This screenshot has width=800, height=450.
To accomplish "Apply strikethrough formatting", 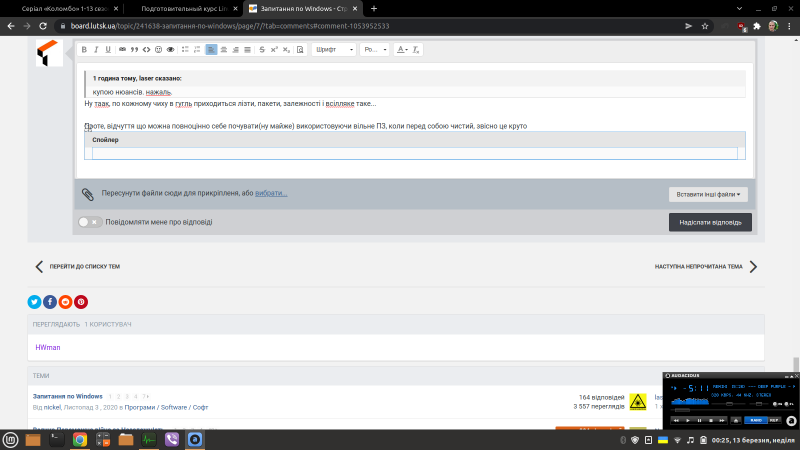I will point(262,49).
